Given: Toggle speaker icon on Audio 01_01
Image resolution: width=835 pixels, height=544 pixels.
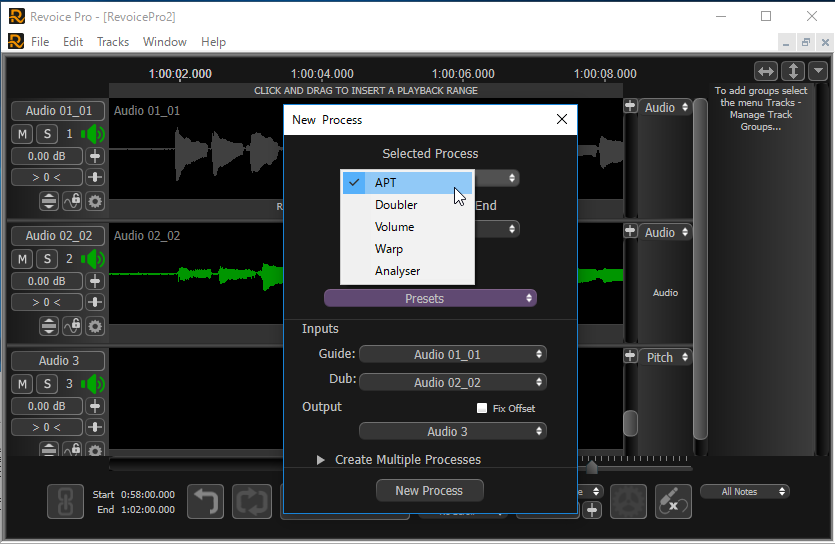Looking at the screenshot, I should tap(93, 134).
